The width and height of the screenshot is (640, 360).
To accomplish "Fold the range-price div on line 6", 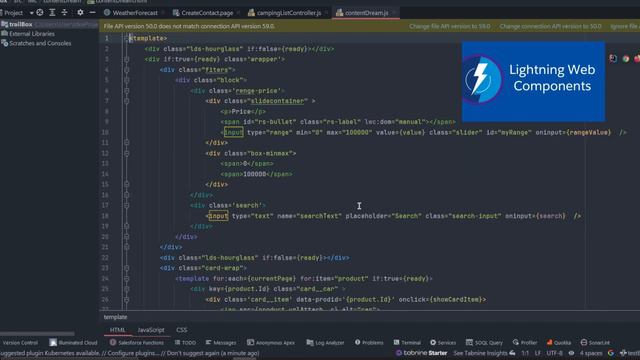I will coord(127,91).
